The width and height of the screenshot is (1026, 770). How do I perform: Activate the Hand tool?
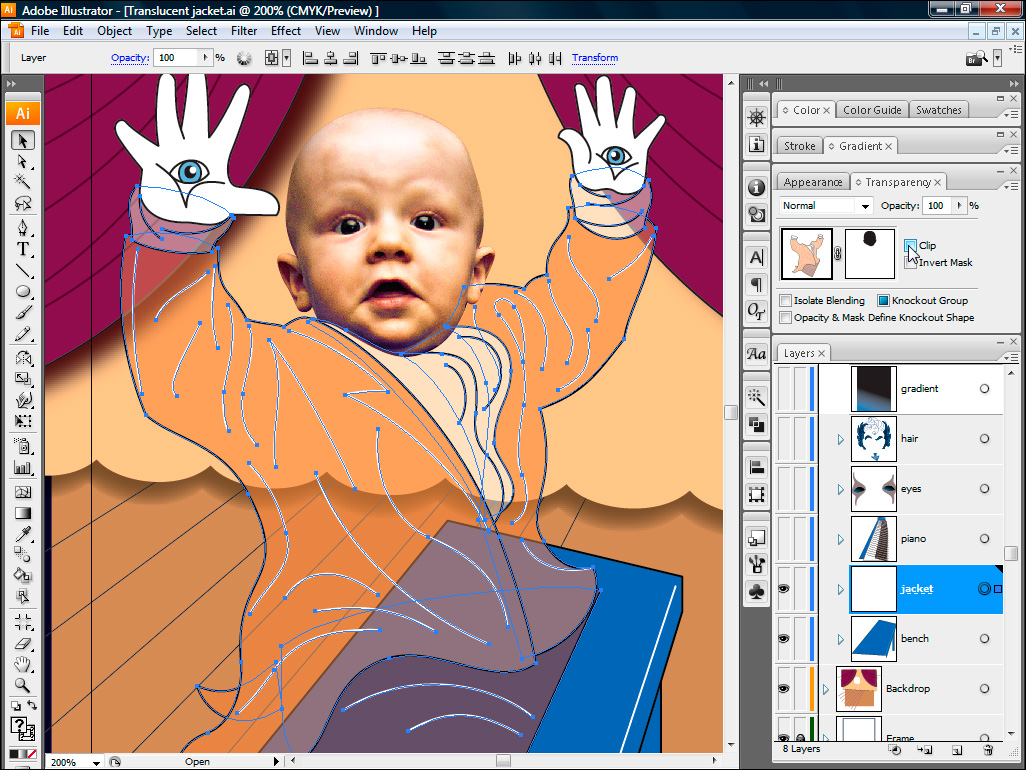pos(22,665)
